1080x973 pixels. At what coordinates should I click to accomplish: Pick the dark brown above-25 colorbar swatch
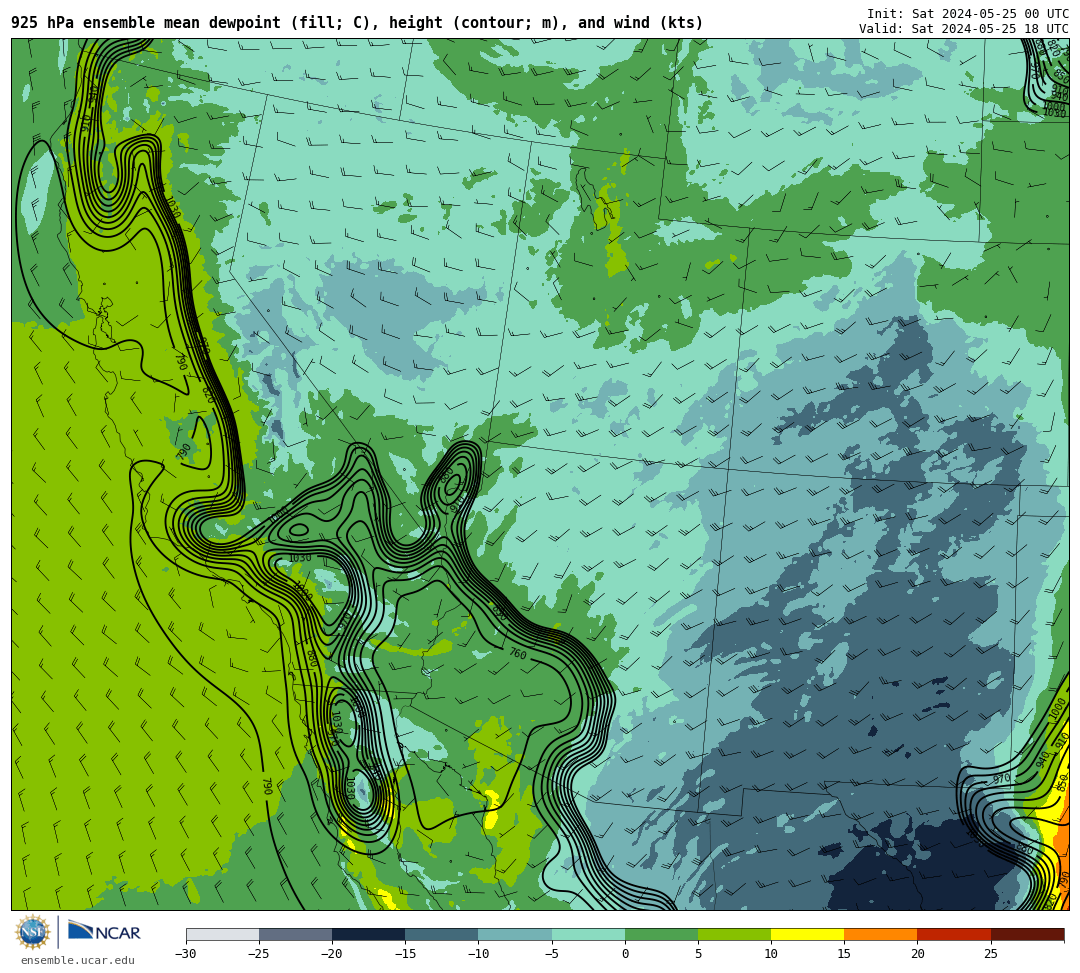(x=1028, y=934)
